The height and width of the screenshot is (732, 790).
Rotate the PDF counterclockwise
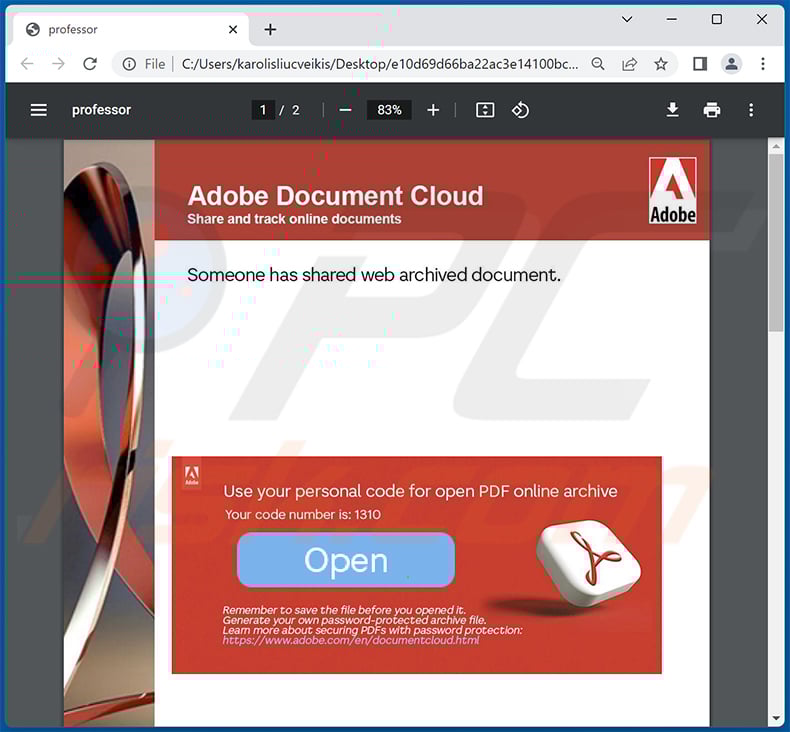click(520, 110)
